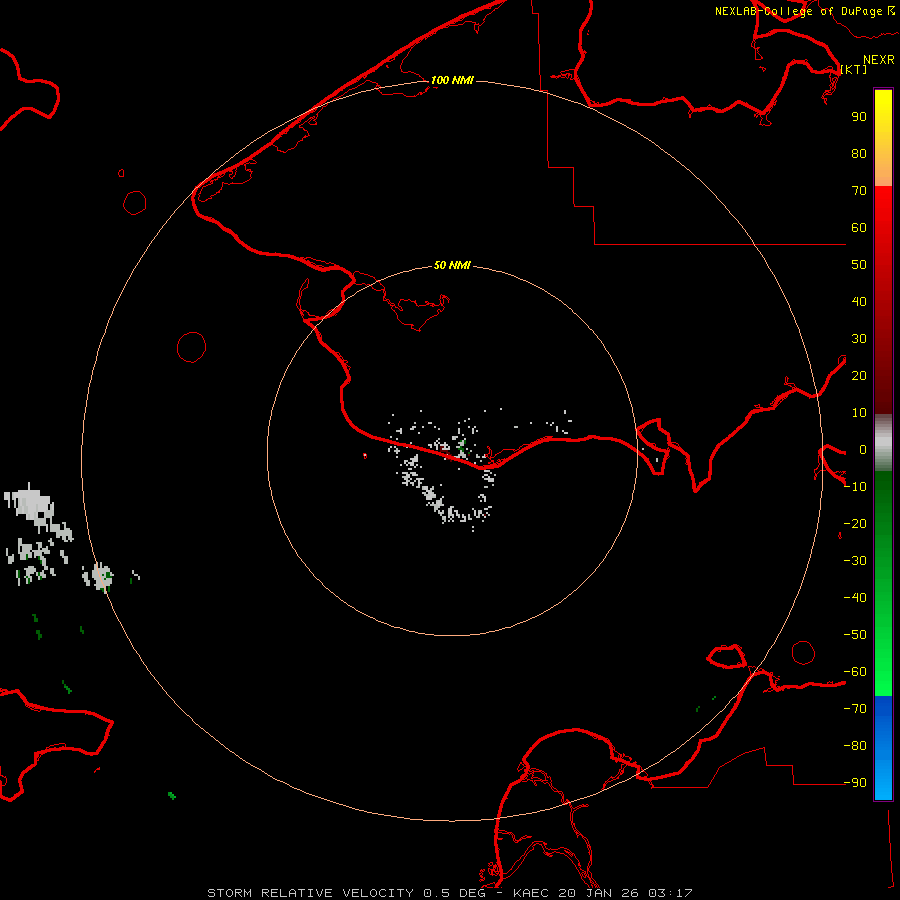
Task: Click the -20 value on the velocity scale
Action: coord(855,524)
